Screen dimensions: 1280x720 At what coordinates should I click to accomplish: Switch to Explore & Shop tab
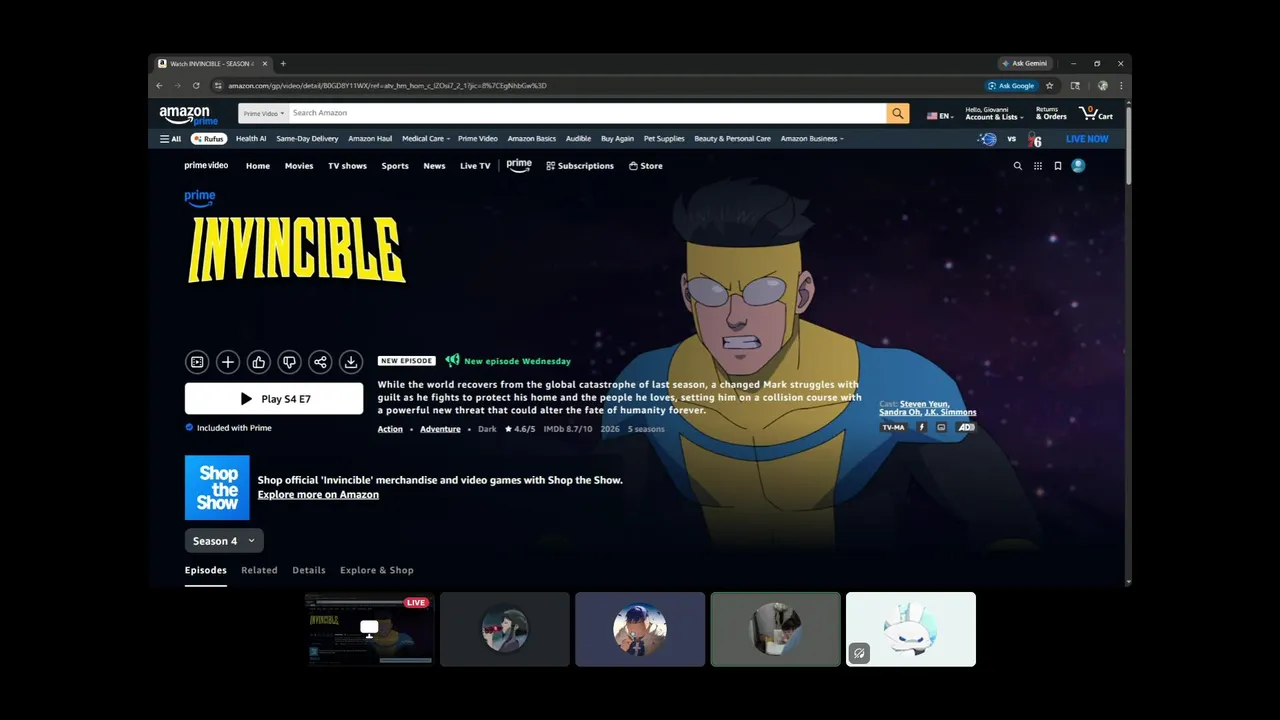click(x=377, y=570)
